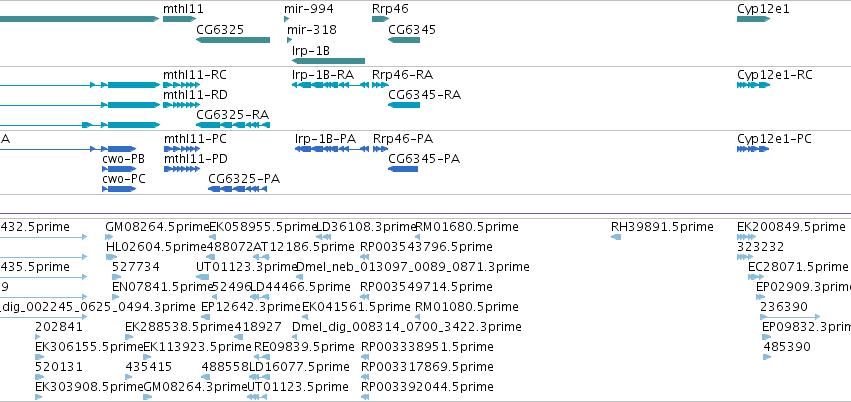Image resolution: width=851 pixels, height=402 pixels.
Task: Click the 527734 feature label
Action: (x=136, y=267)
